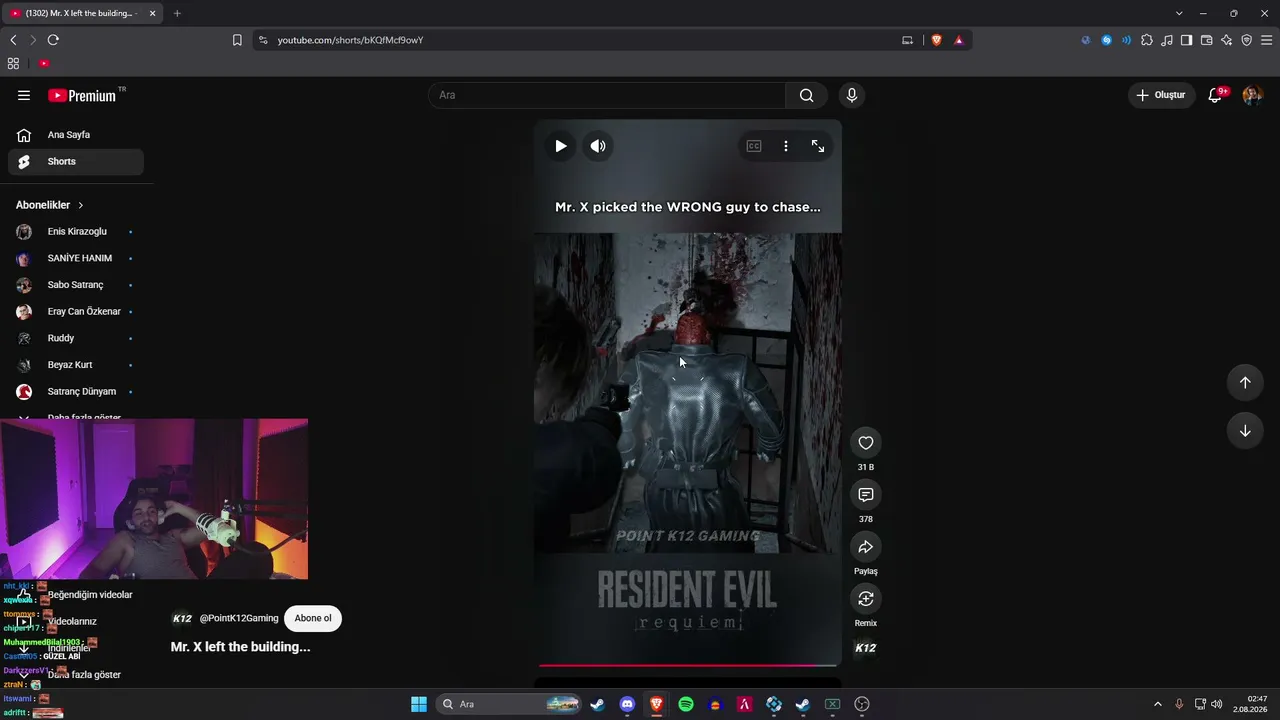Click the Oluştur create button

[x=1161, y=95]
